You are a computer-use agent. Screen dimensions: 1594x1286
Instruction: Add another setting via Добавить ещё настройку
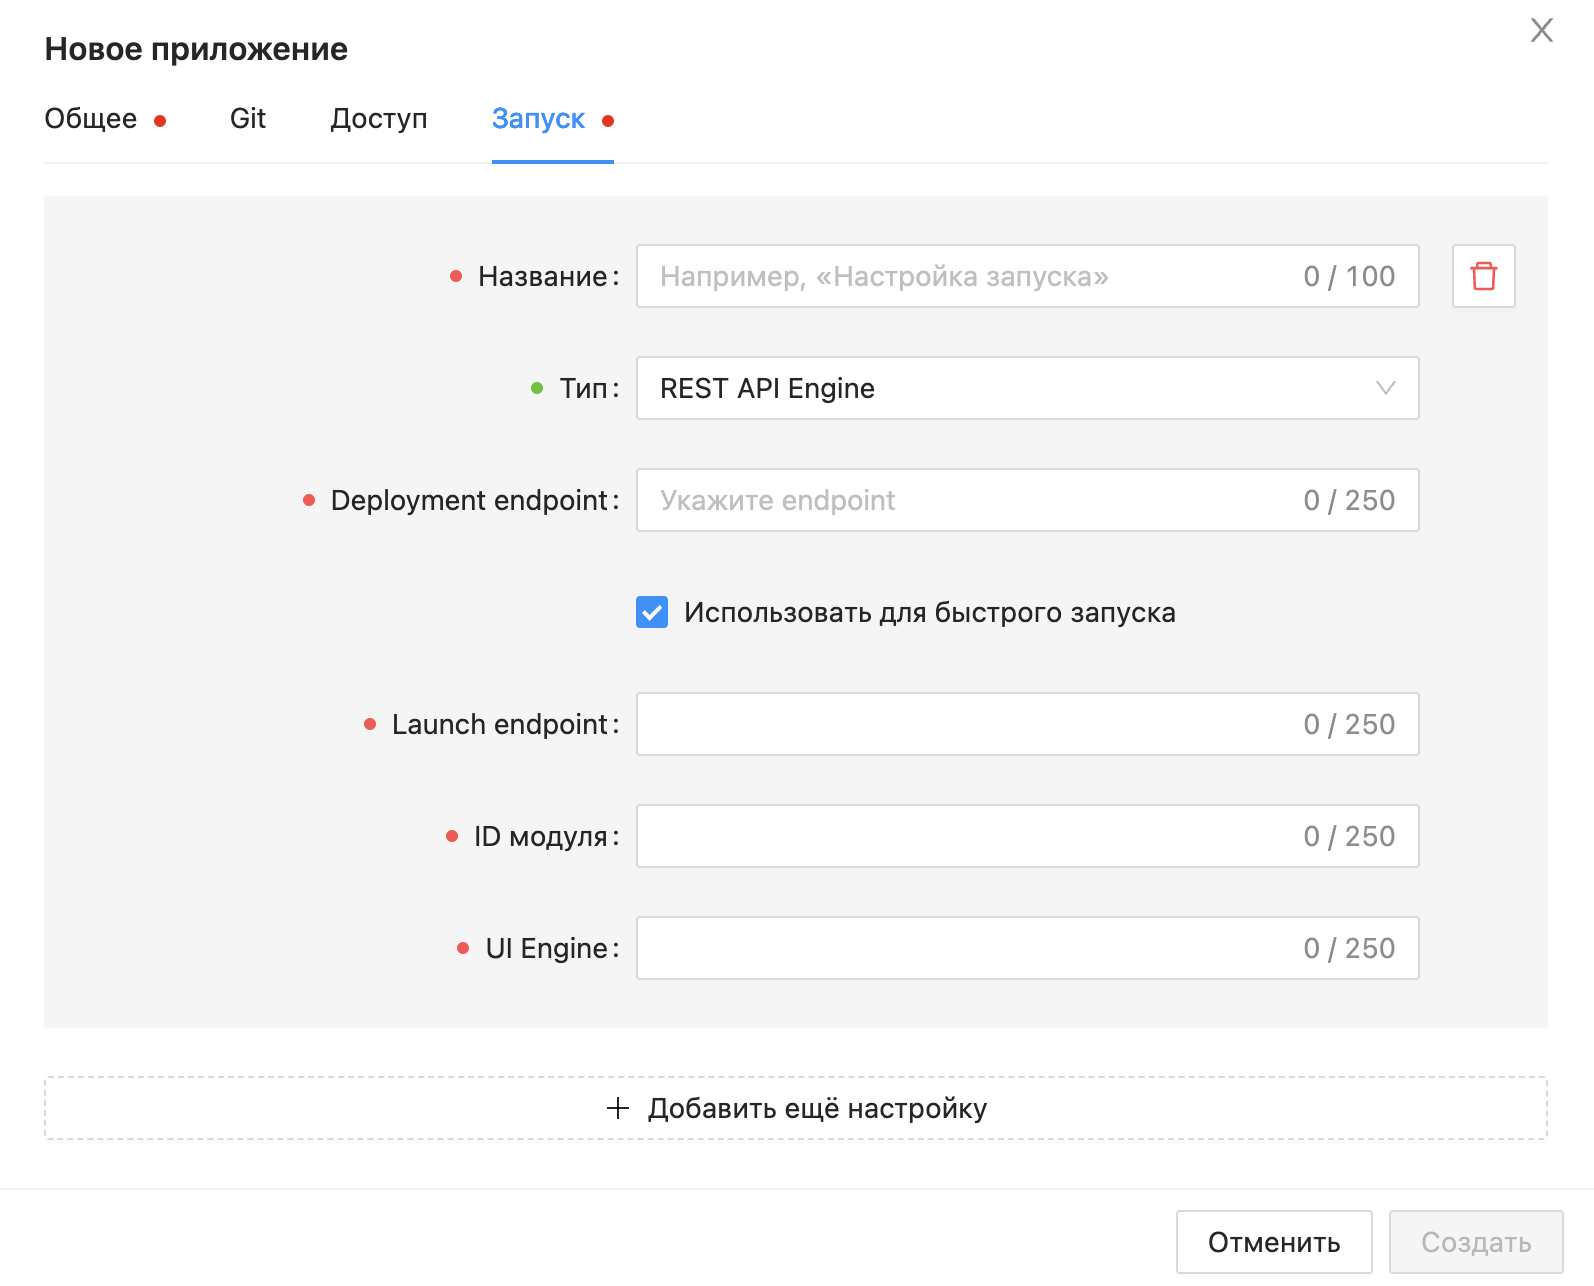point(816,1108)
